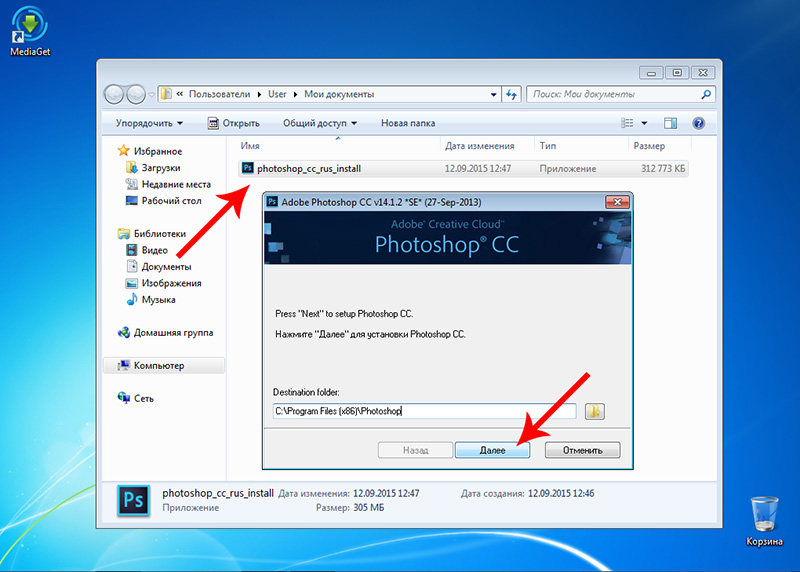Expand the Общий доступ dropdown
This screenshot has height=572, width=800.
(x=319, y=123)
